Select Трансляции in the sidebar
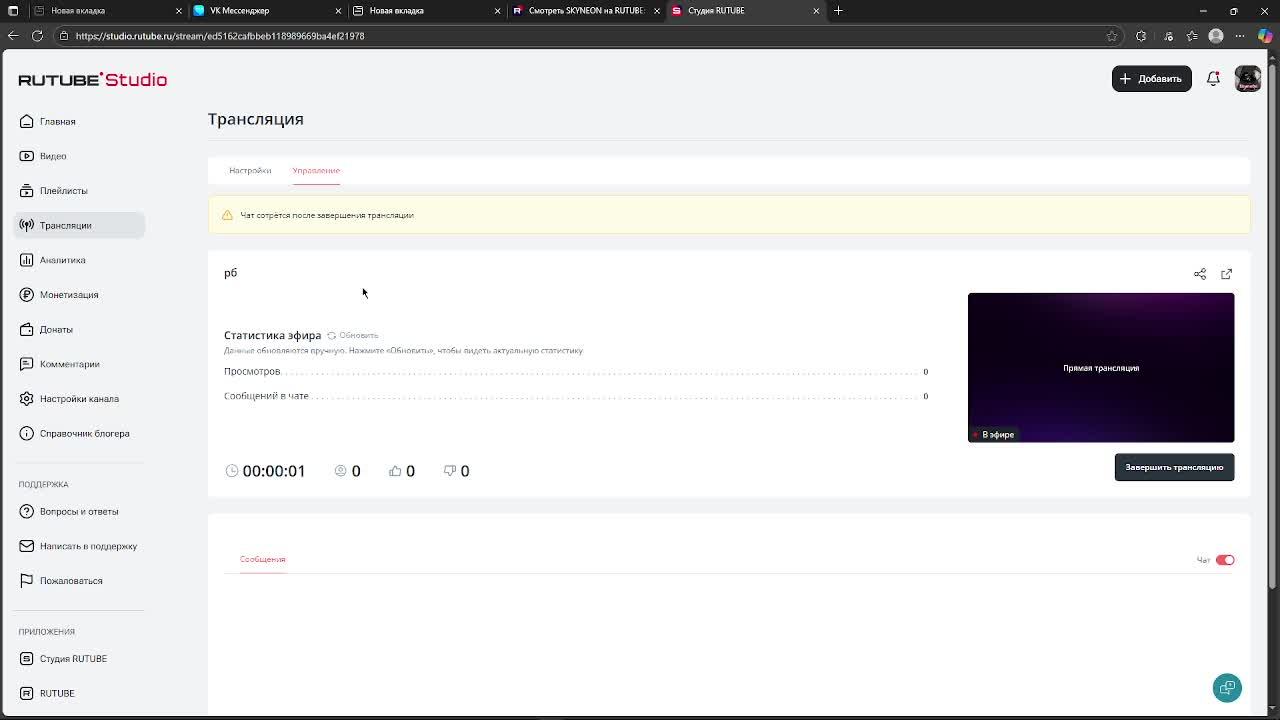 tap(80, 225)
